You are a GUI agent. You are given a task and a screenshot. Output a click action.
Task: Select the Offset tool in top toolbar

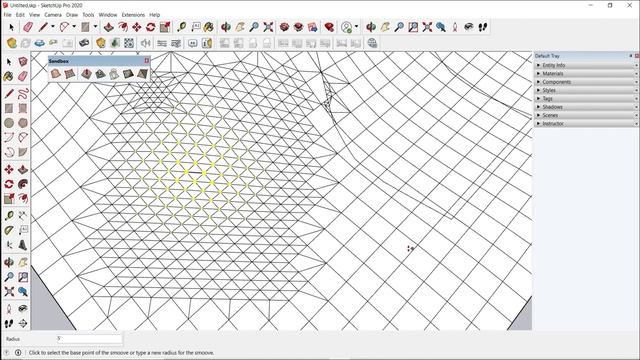click(x=122, y=27)
